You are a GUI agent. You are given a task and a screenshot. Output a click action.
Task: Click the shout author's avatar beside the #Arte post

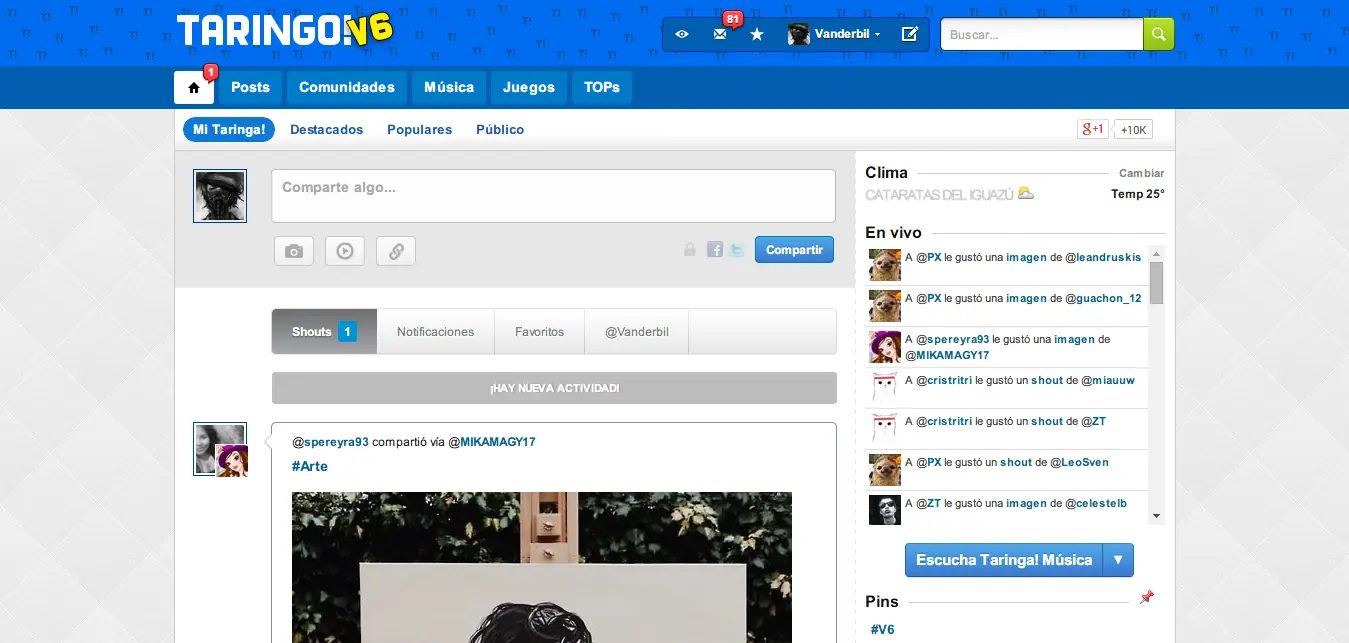(x=220, y=449)
